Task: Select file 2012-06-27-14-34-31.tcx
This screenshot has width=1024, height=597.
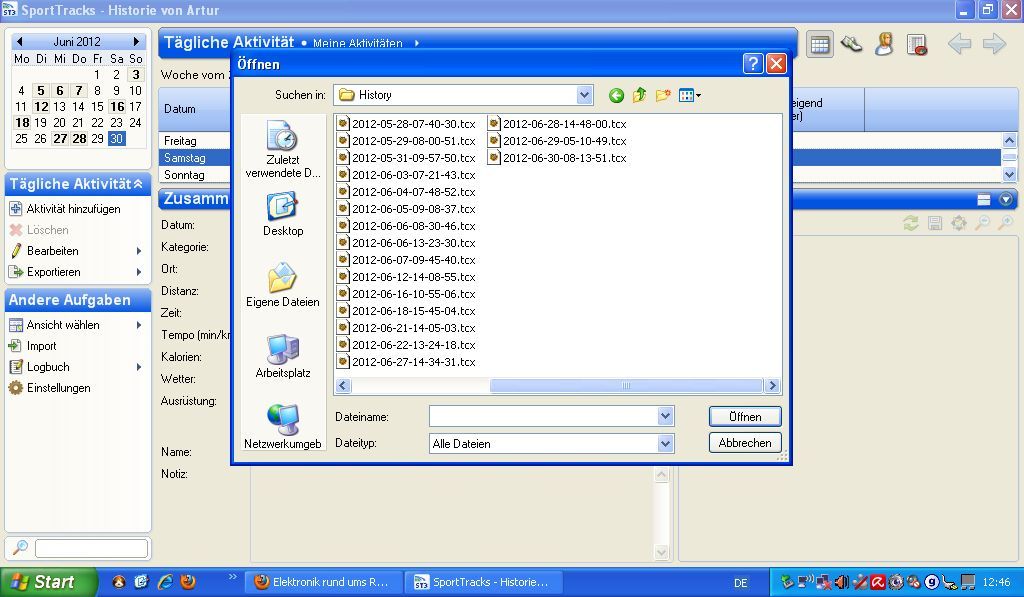Action: click(x=406, y=362)
